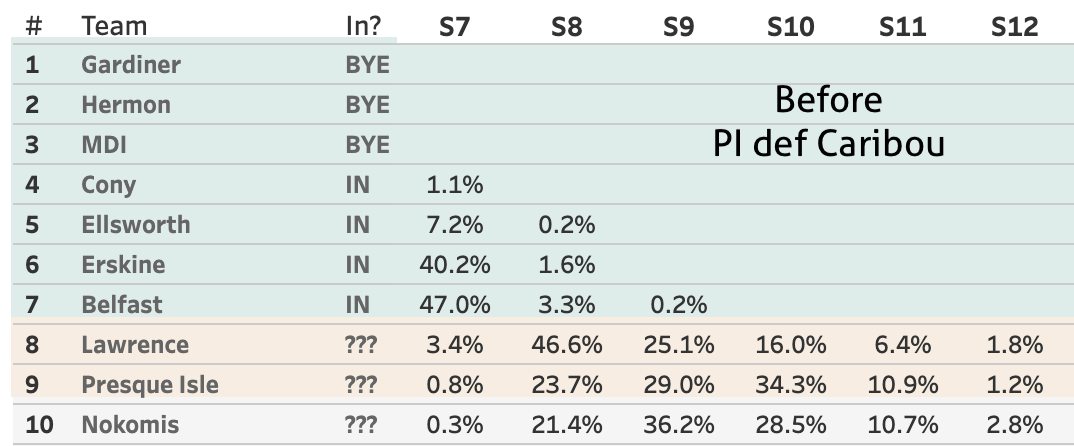Select Lawrence's ??? status cell
This screenshot has width=1074, height=446.
(361, 345)
